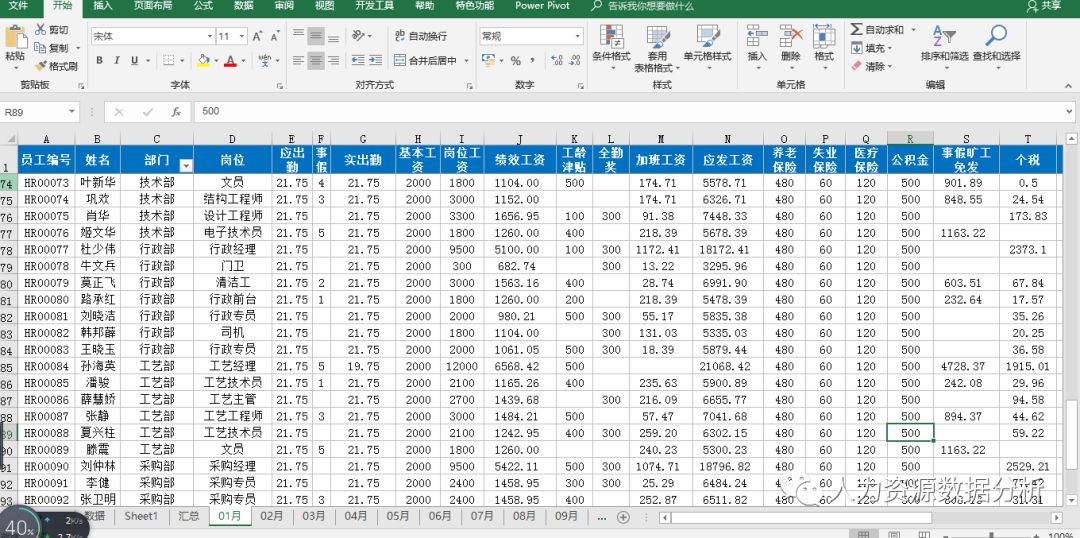
Task: Click the 共享 share button
Action: (1043, 6)
